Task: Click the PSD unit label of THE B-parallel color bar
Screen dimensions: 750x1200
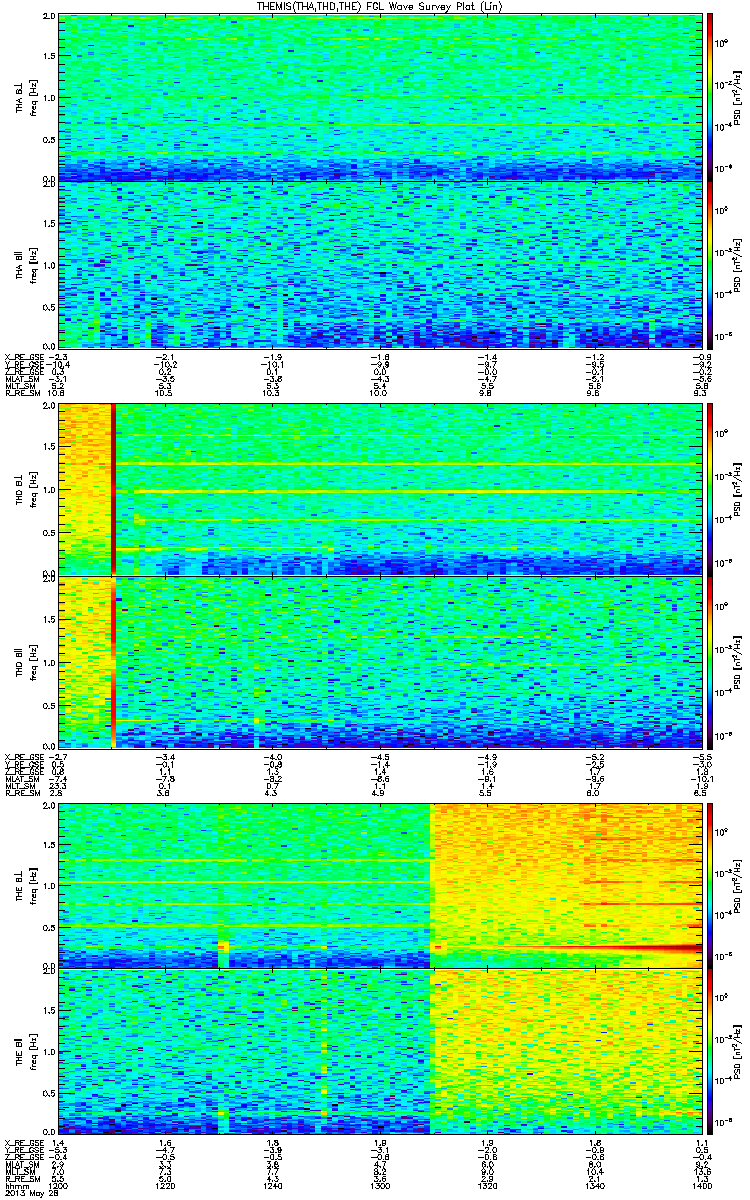Action: (x=738, y=1052)
